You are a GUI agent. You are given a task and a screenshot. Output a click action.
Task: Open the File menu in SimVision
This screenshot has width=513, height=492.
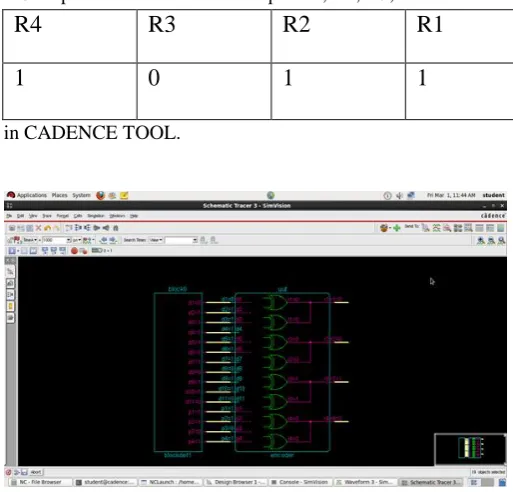(x=9, y=216)
